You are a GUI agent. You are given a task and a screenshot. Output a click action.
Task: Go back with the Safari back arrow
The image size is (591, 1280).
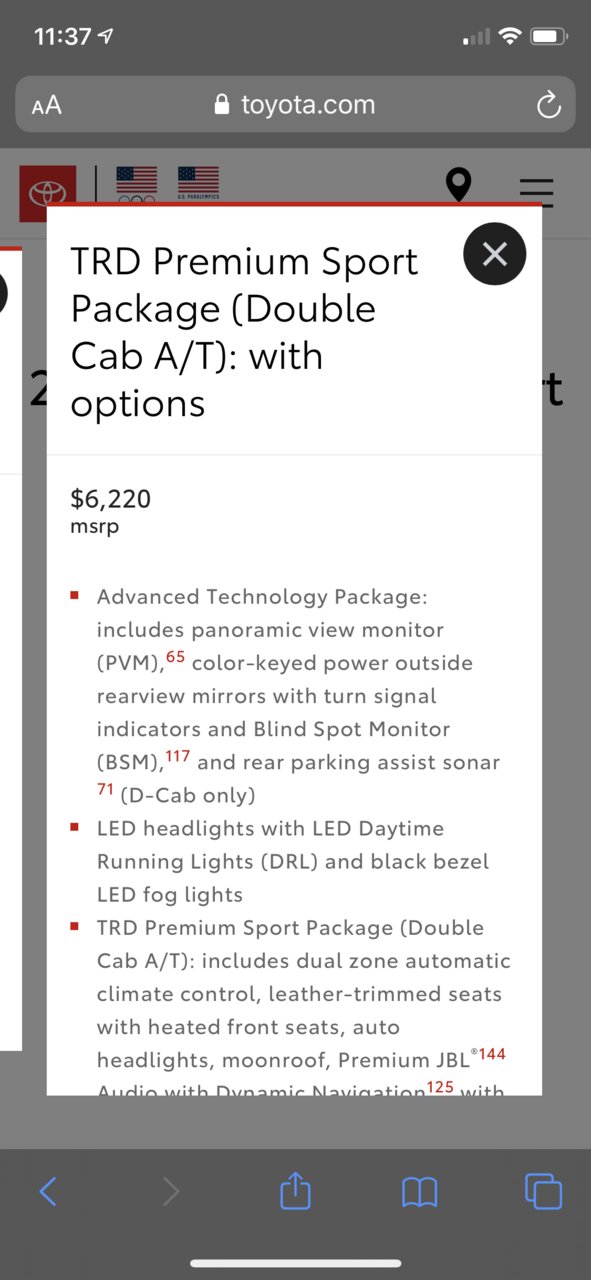(47, 1191)
